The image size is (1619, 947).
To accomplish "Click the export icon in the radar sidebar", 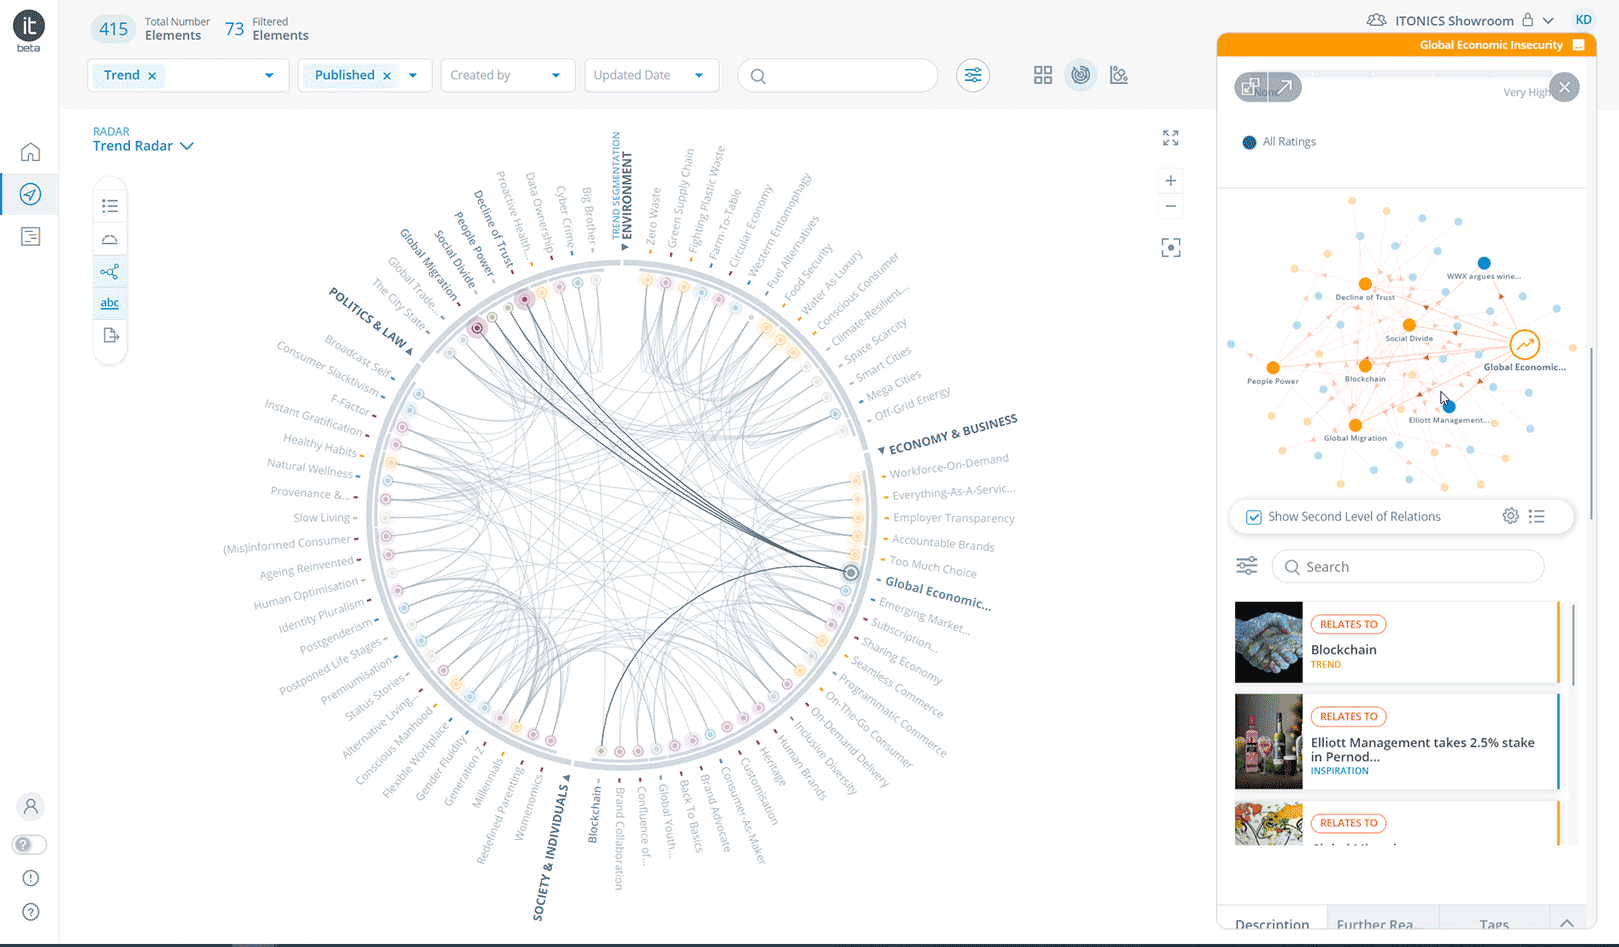I will 110,336.
